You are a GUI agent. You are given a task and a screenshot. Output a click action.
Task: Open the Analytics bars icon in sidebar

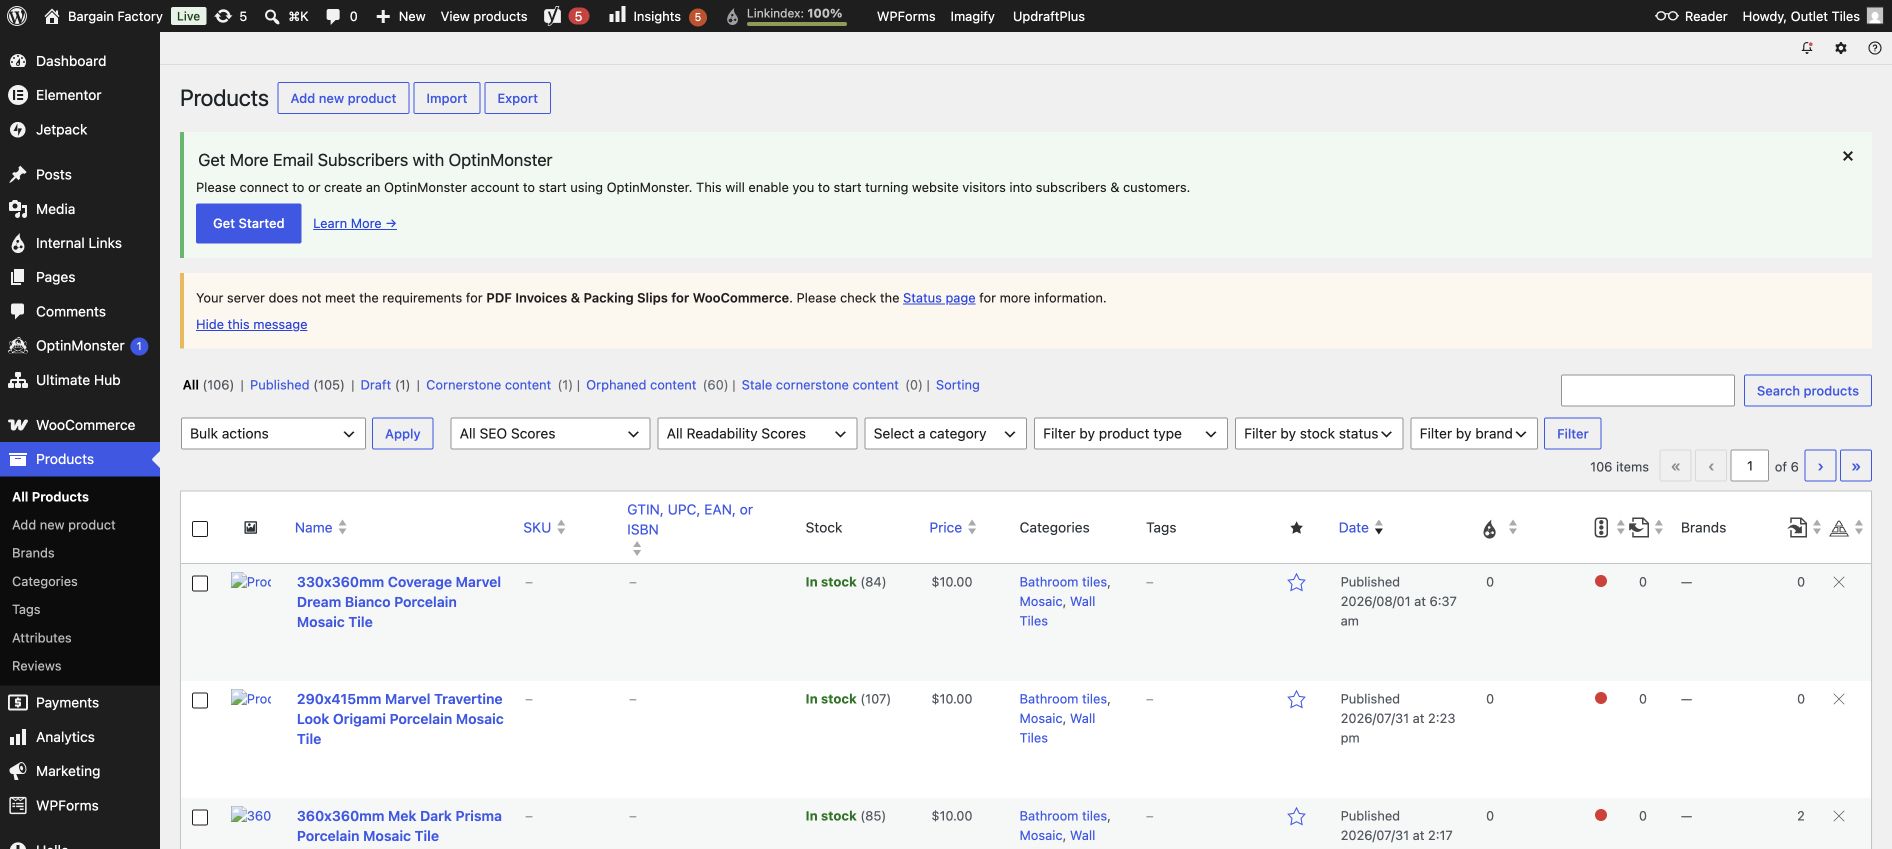[x=18, y=737]
